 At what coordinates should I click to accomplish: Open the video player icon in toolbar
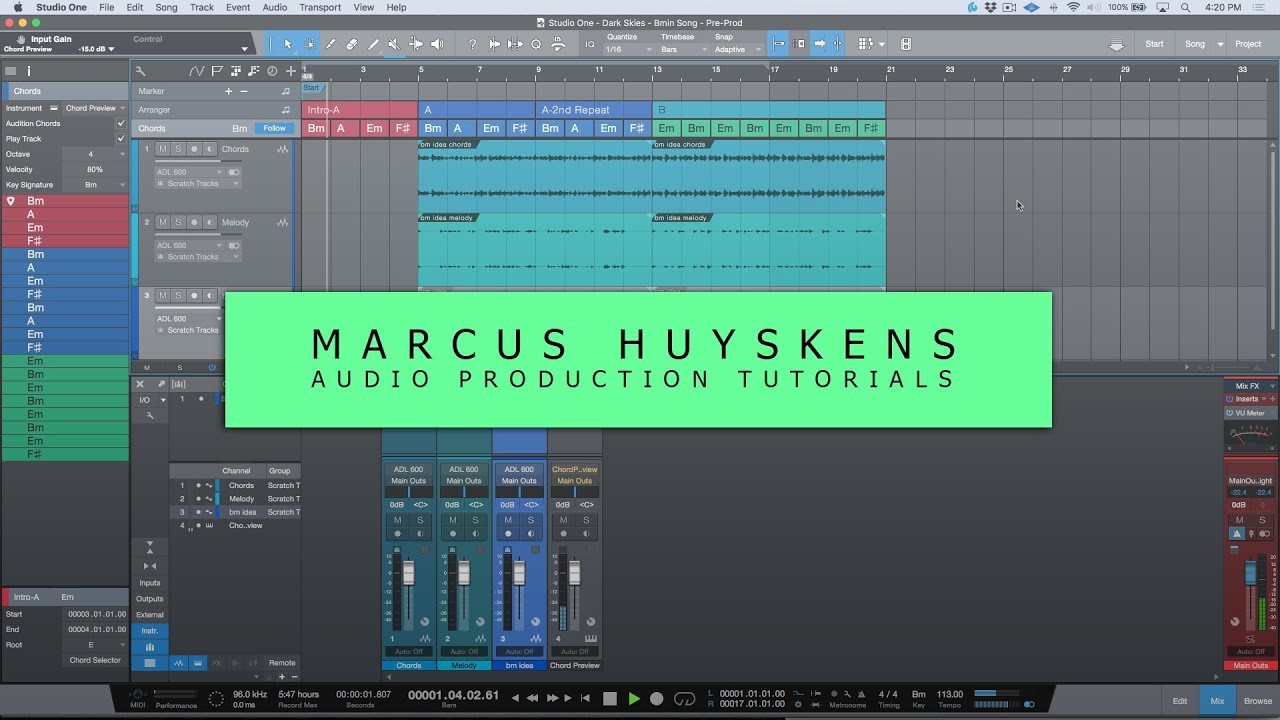906,44
